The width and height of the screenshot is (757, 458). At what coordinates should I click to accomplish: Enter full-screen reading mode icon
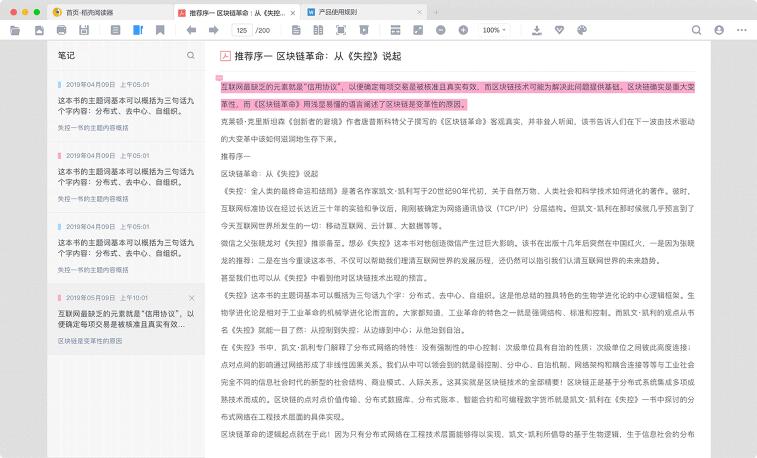tap(341, 30)
